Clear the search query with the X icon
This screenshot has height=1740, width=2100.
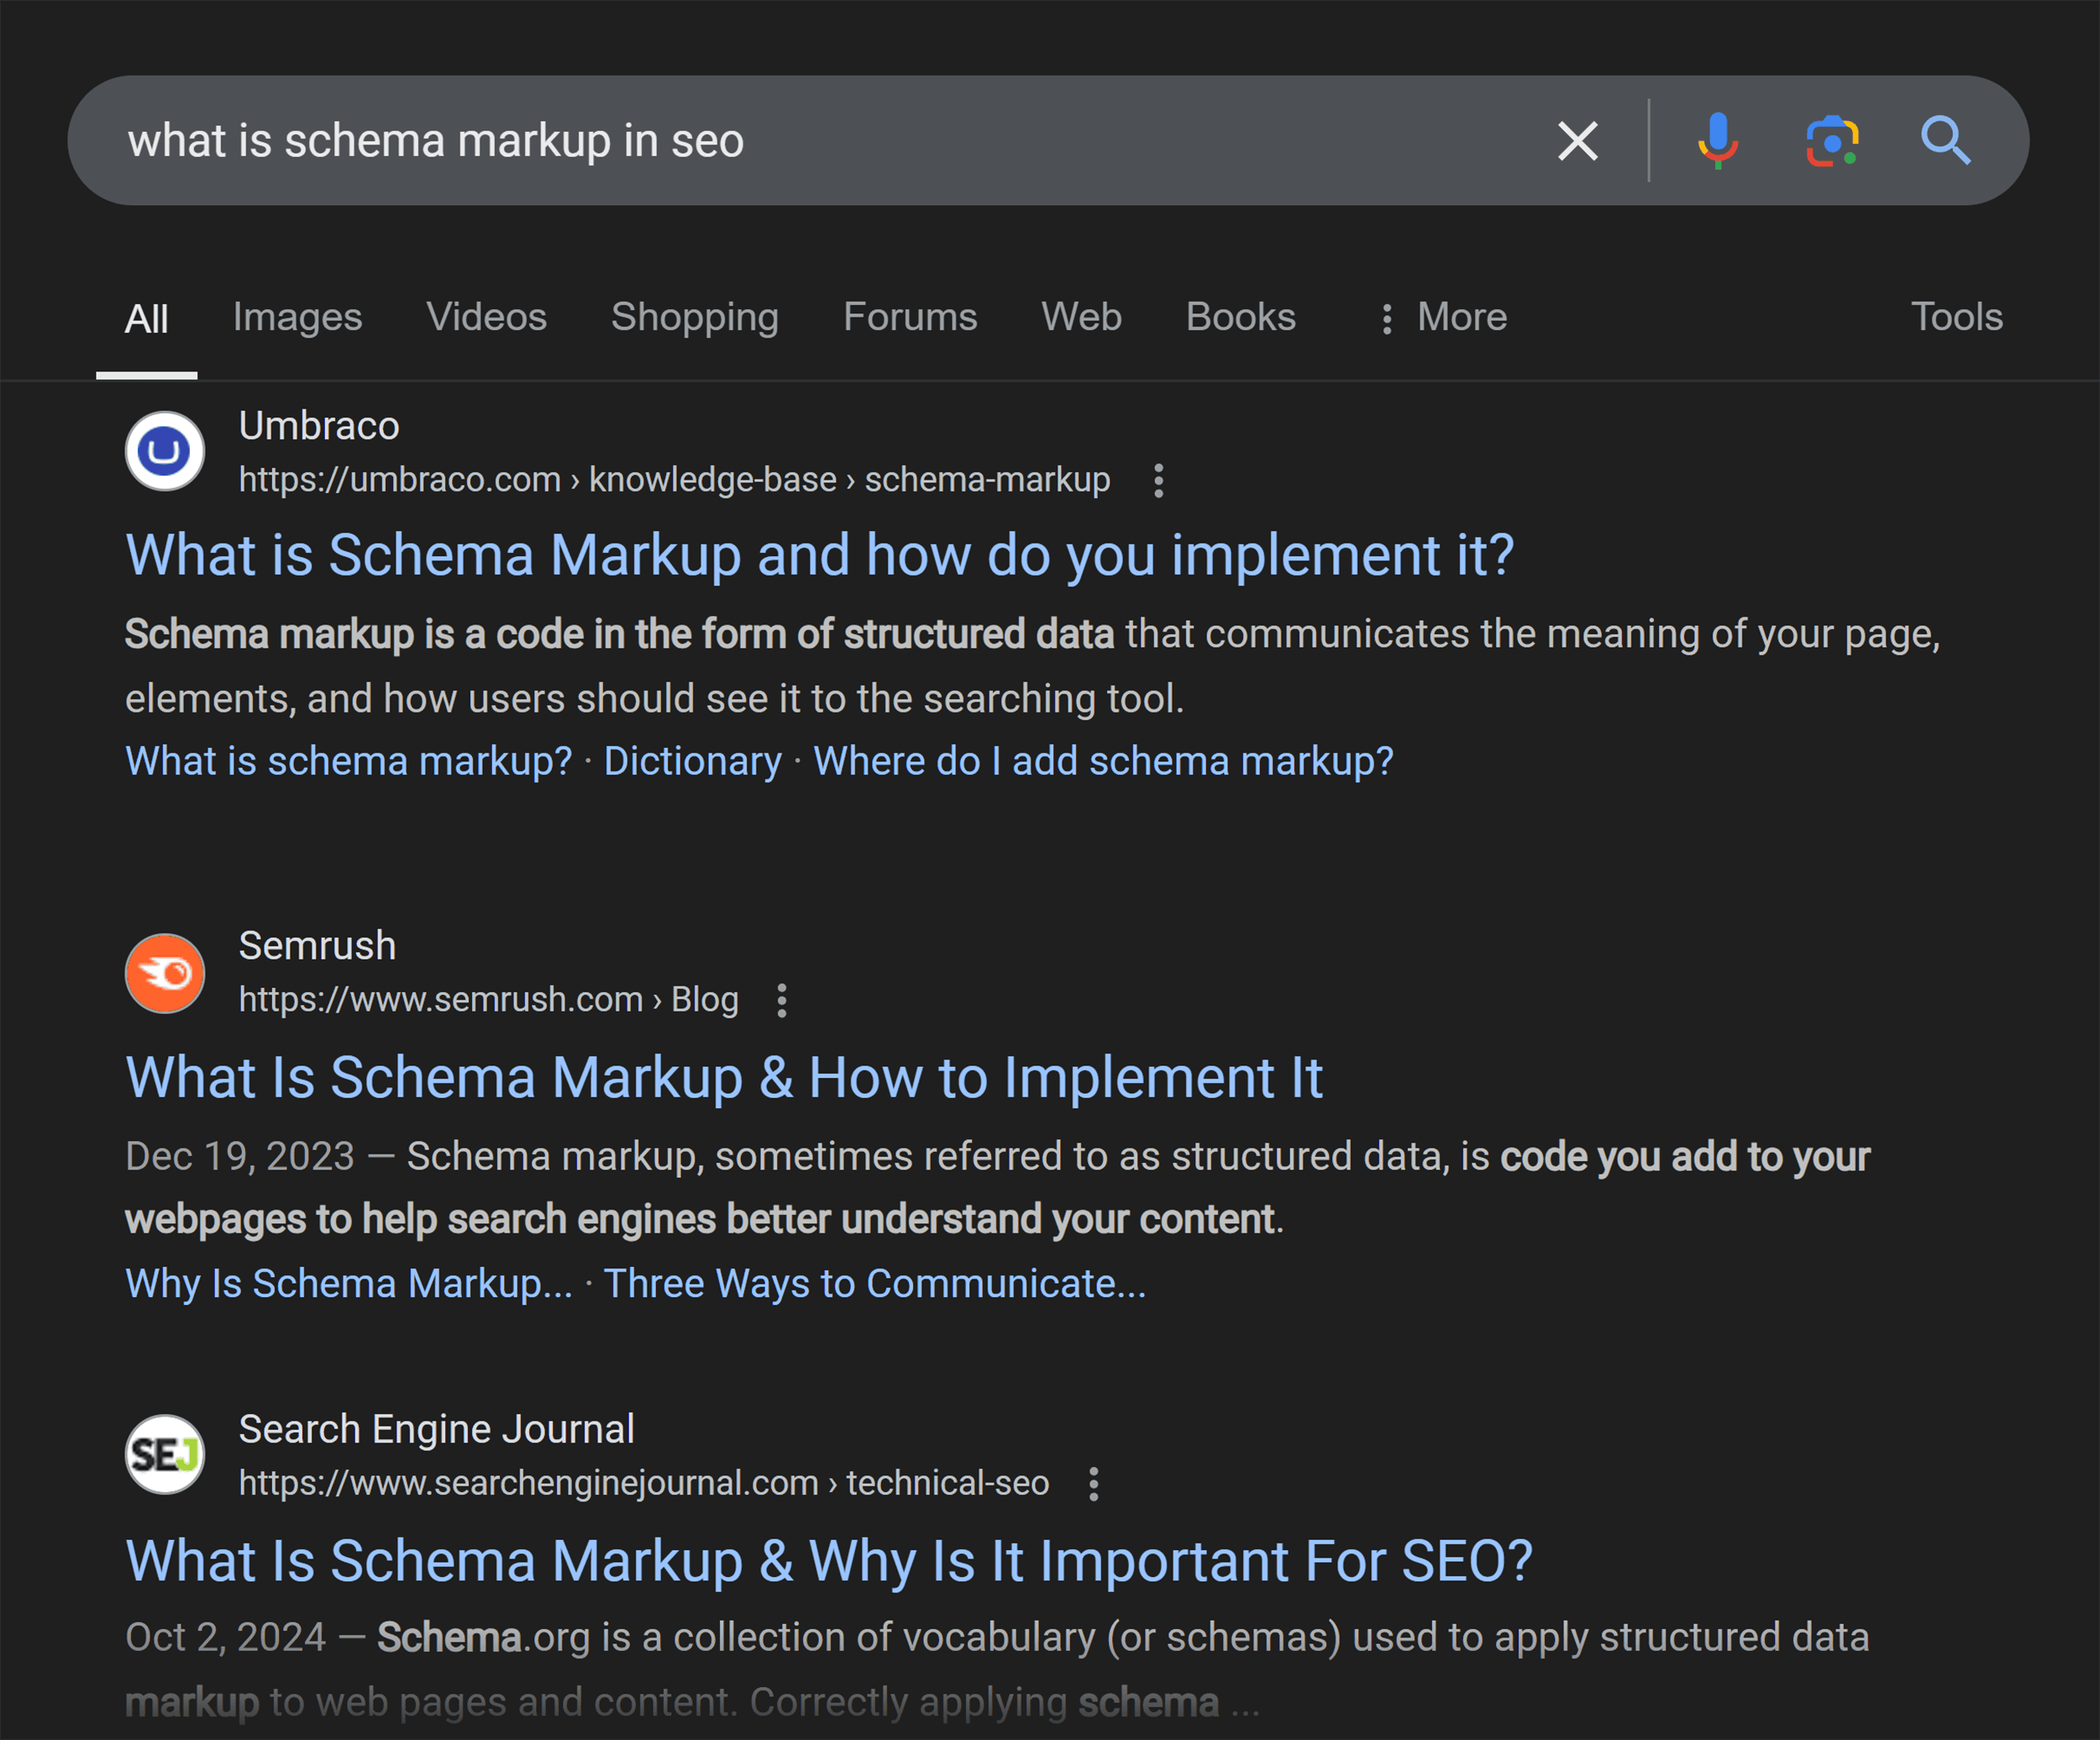1578,141
